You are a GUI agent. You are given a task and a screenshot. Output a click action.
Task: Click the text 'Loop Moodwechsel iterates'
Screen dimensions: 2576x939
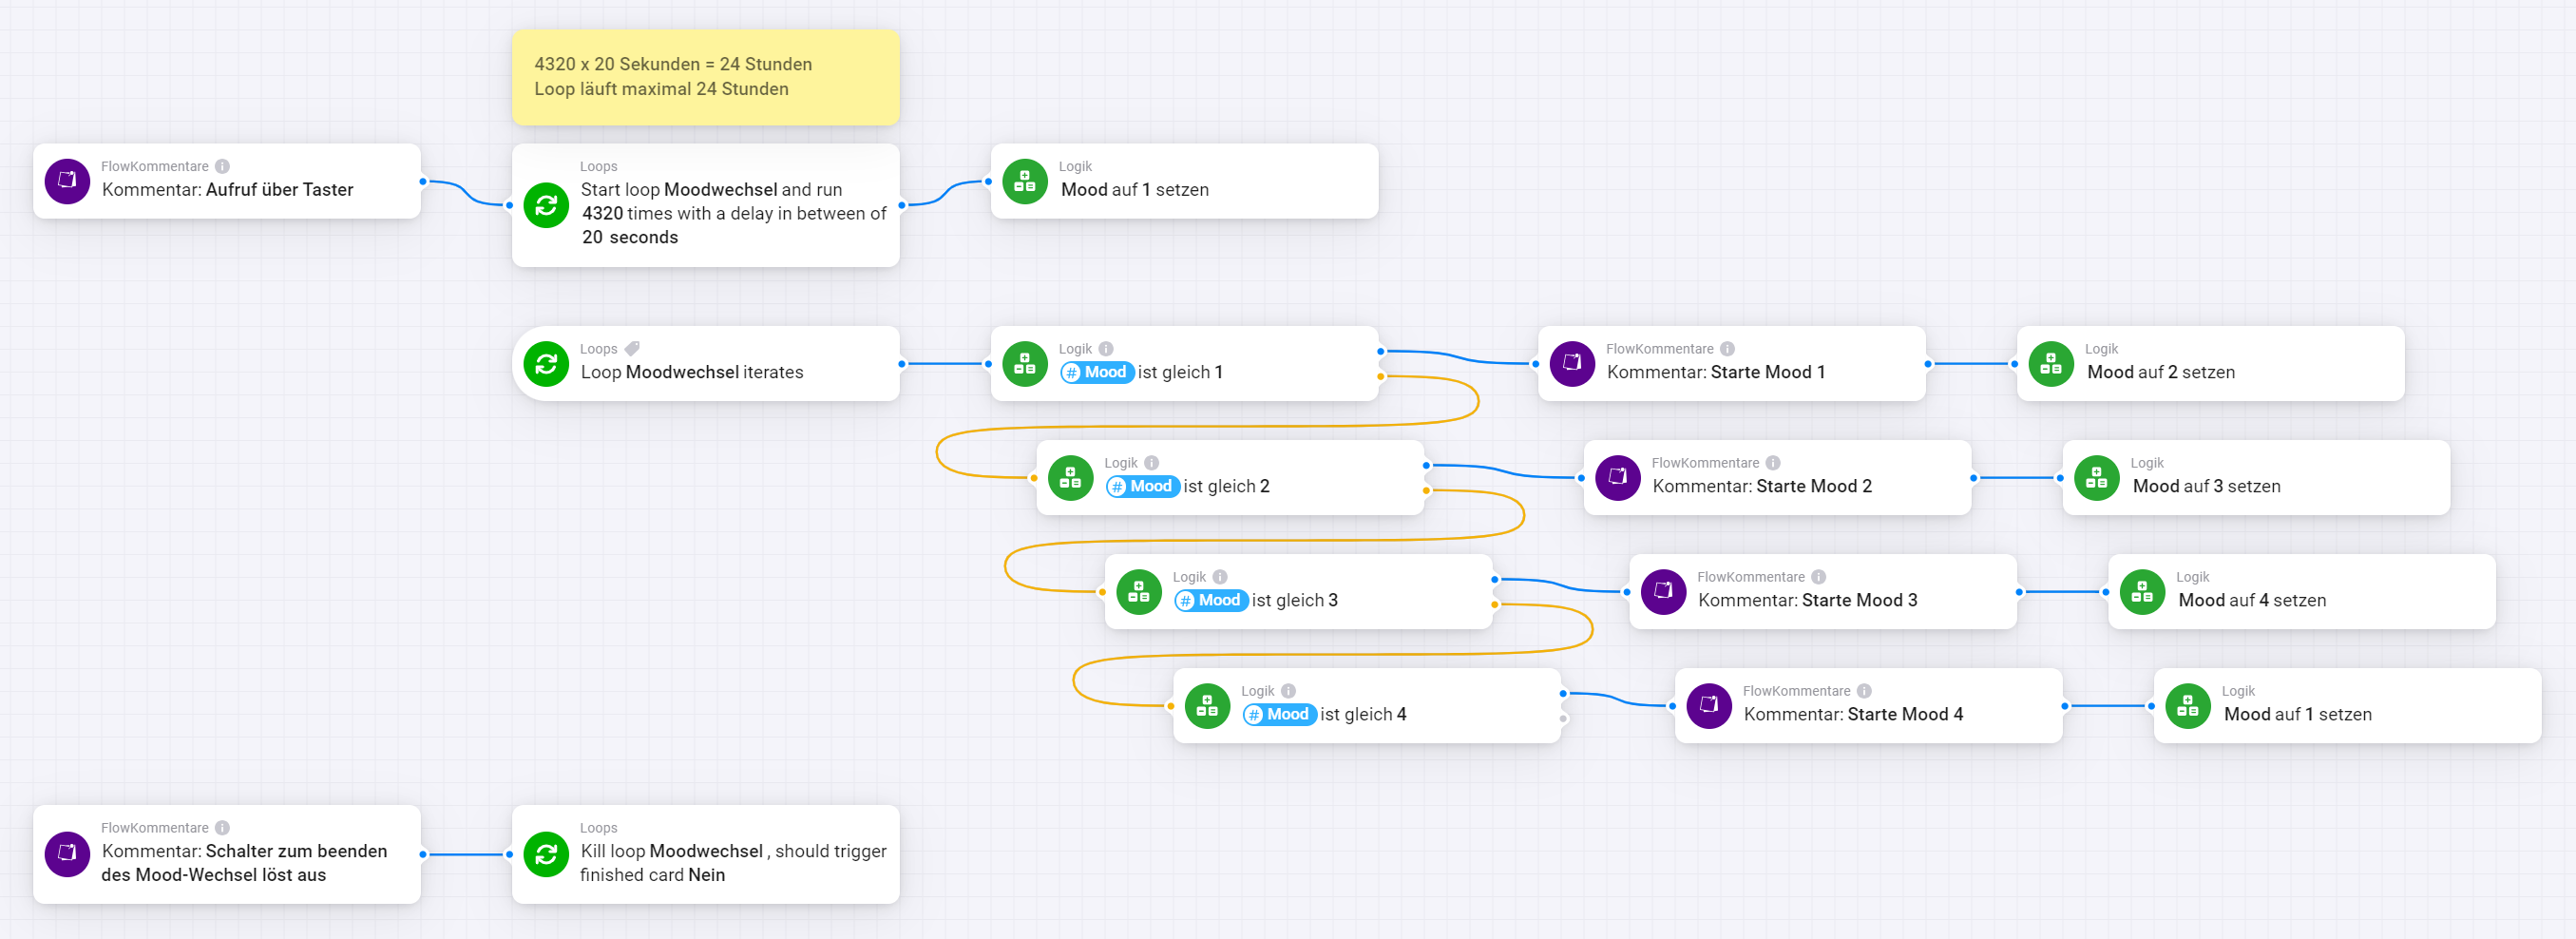[692, 373]
